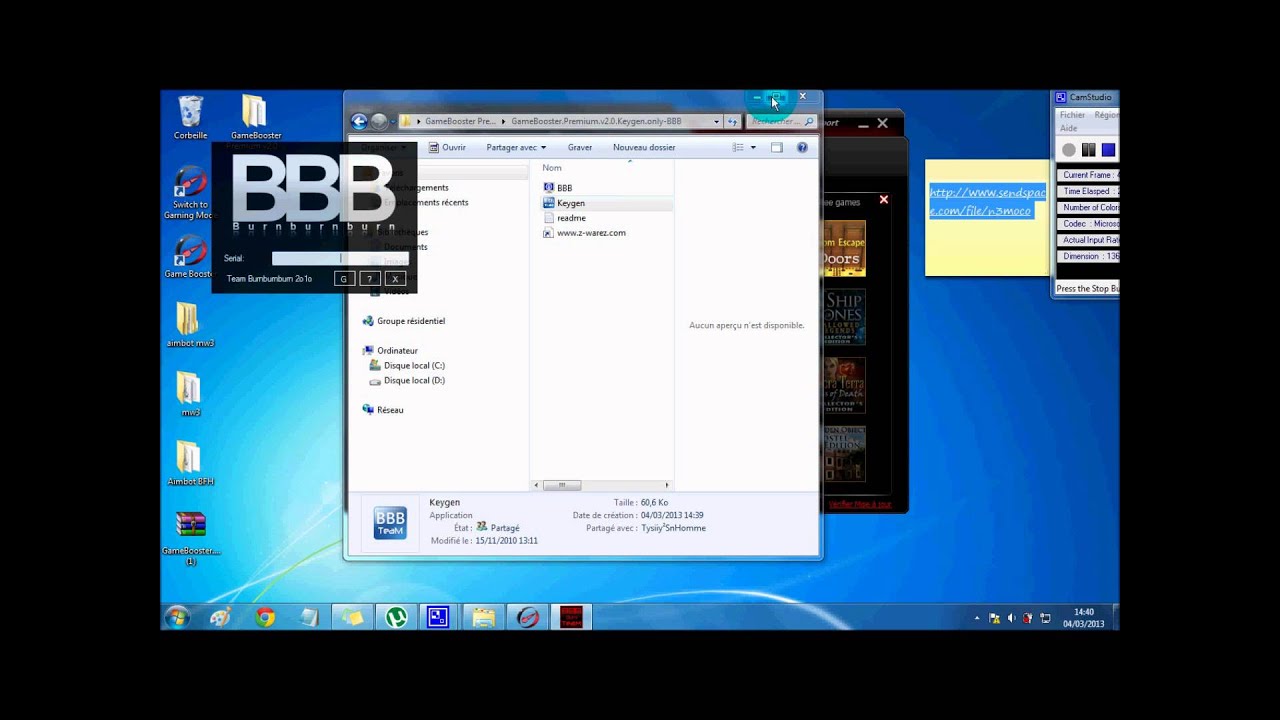Select the Aimbot BFH desktop folder
This screenshot has width=1280, height=720.
click(190, 463)
